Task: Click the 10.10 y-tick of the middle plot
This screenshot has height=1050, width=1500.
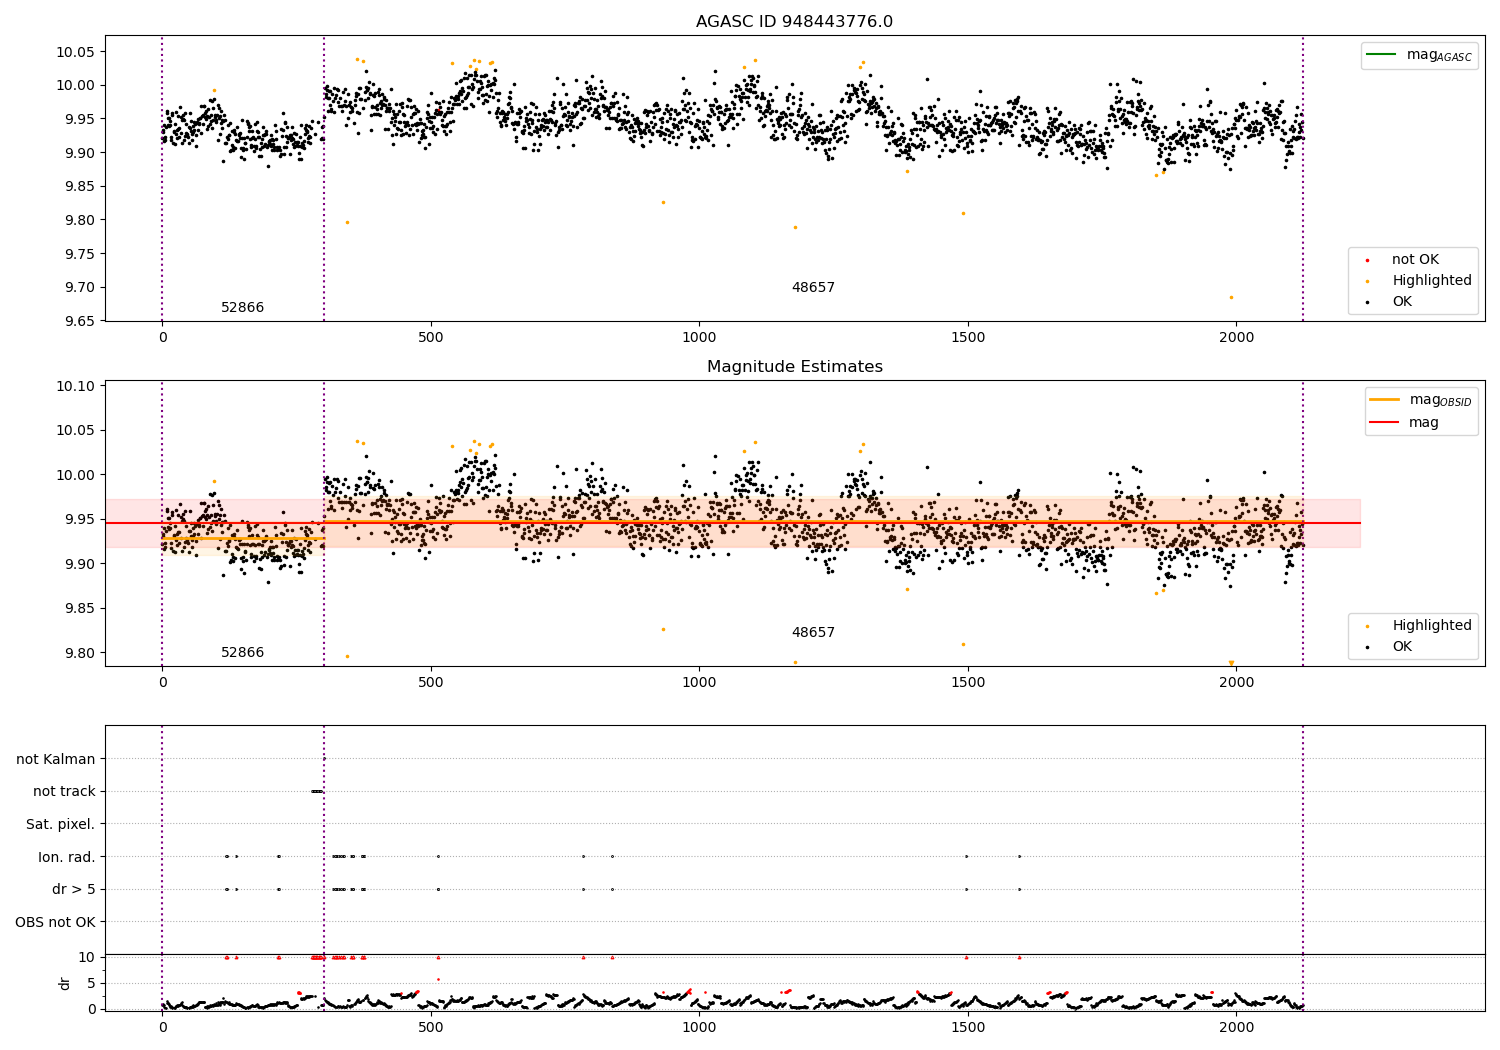Action: point(76,387)
